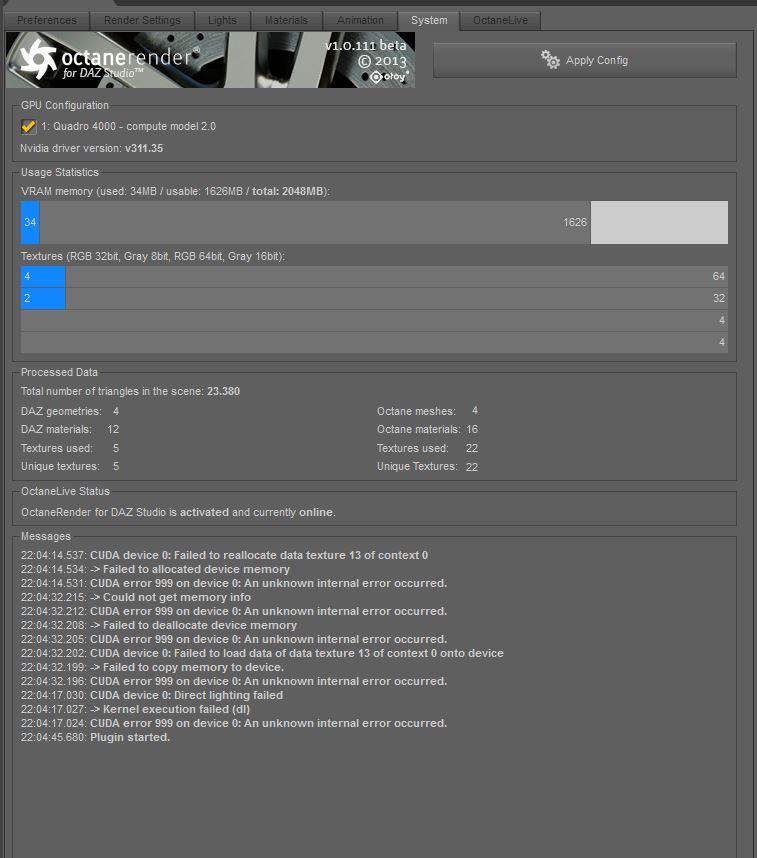Open the Preferences tab
This screenshot has width=757, height=858.
(x=47, y=20)
